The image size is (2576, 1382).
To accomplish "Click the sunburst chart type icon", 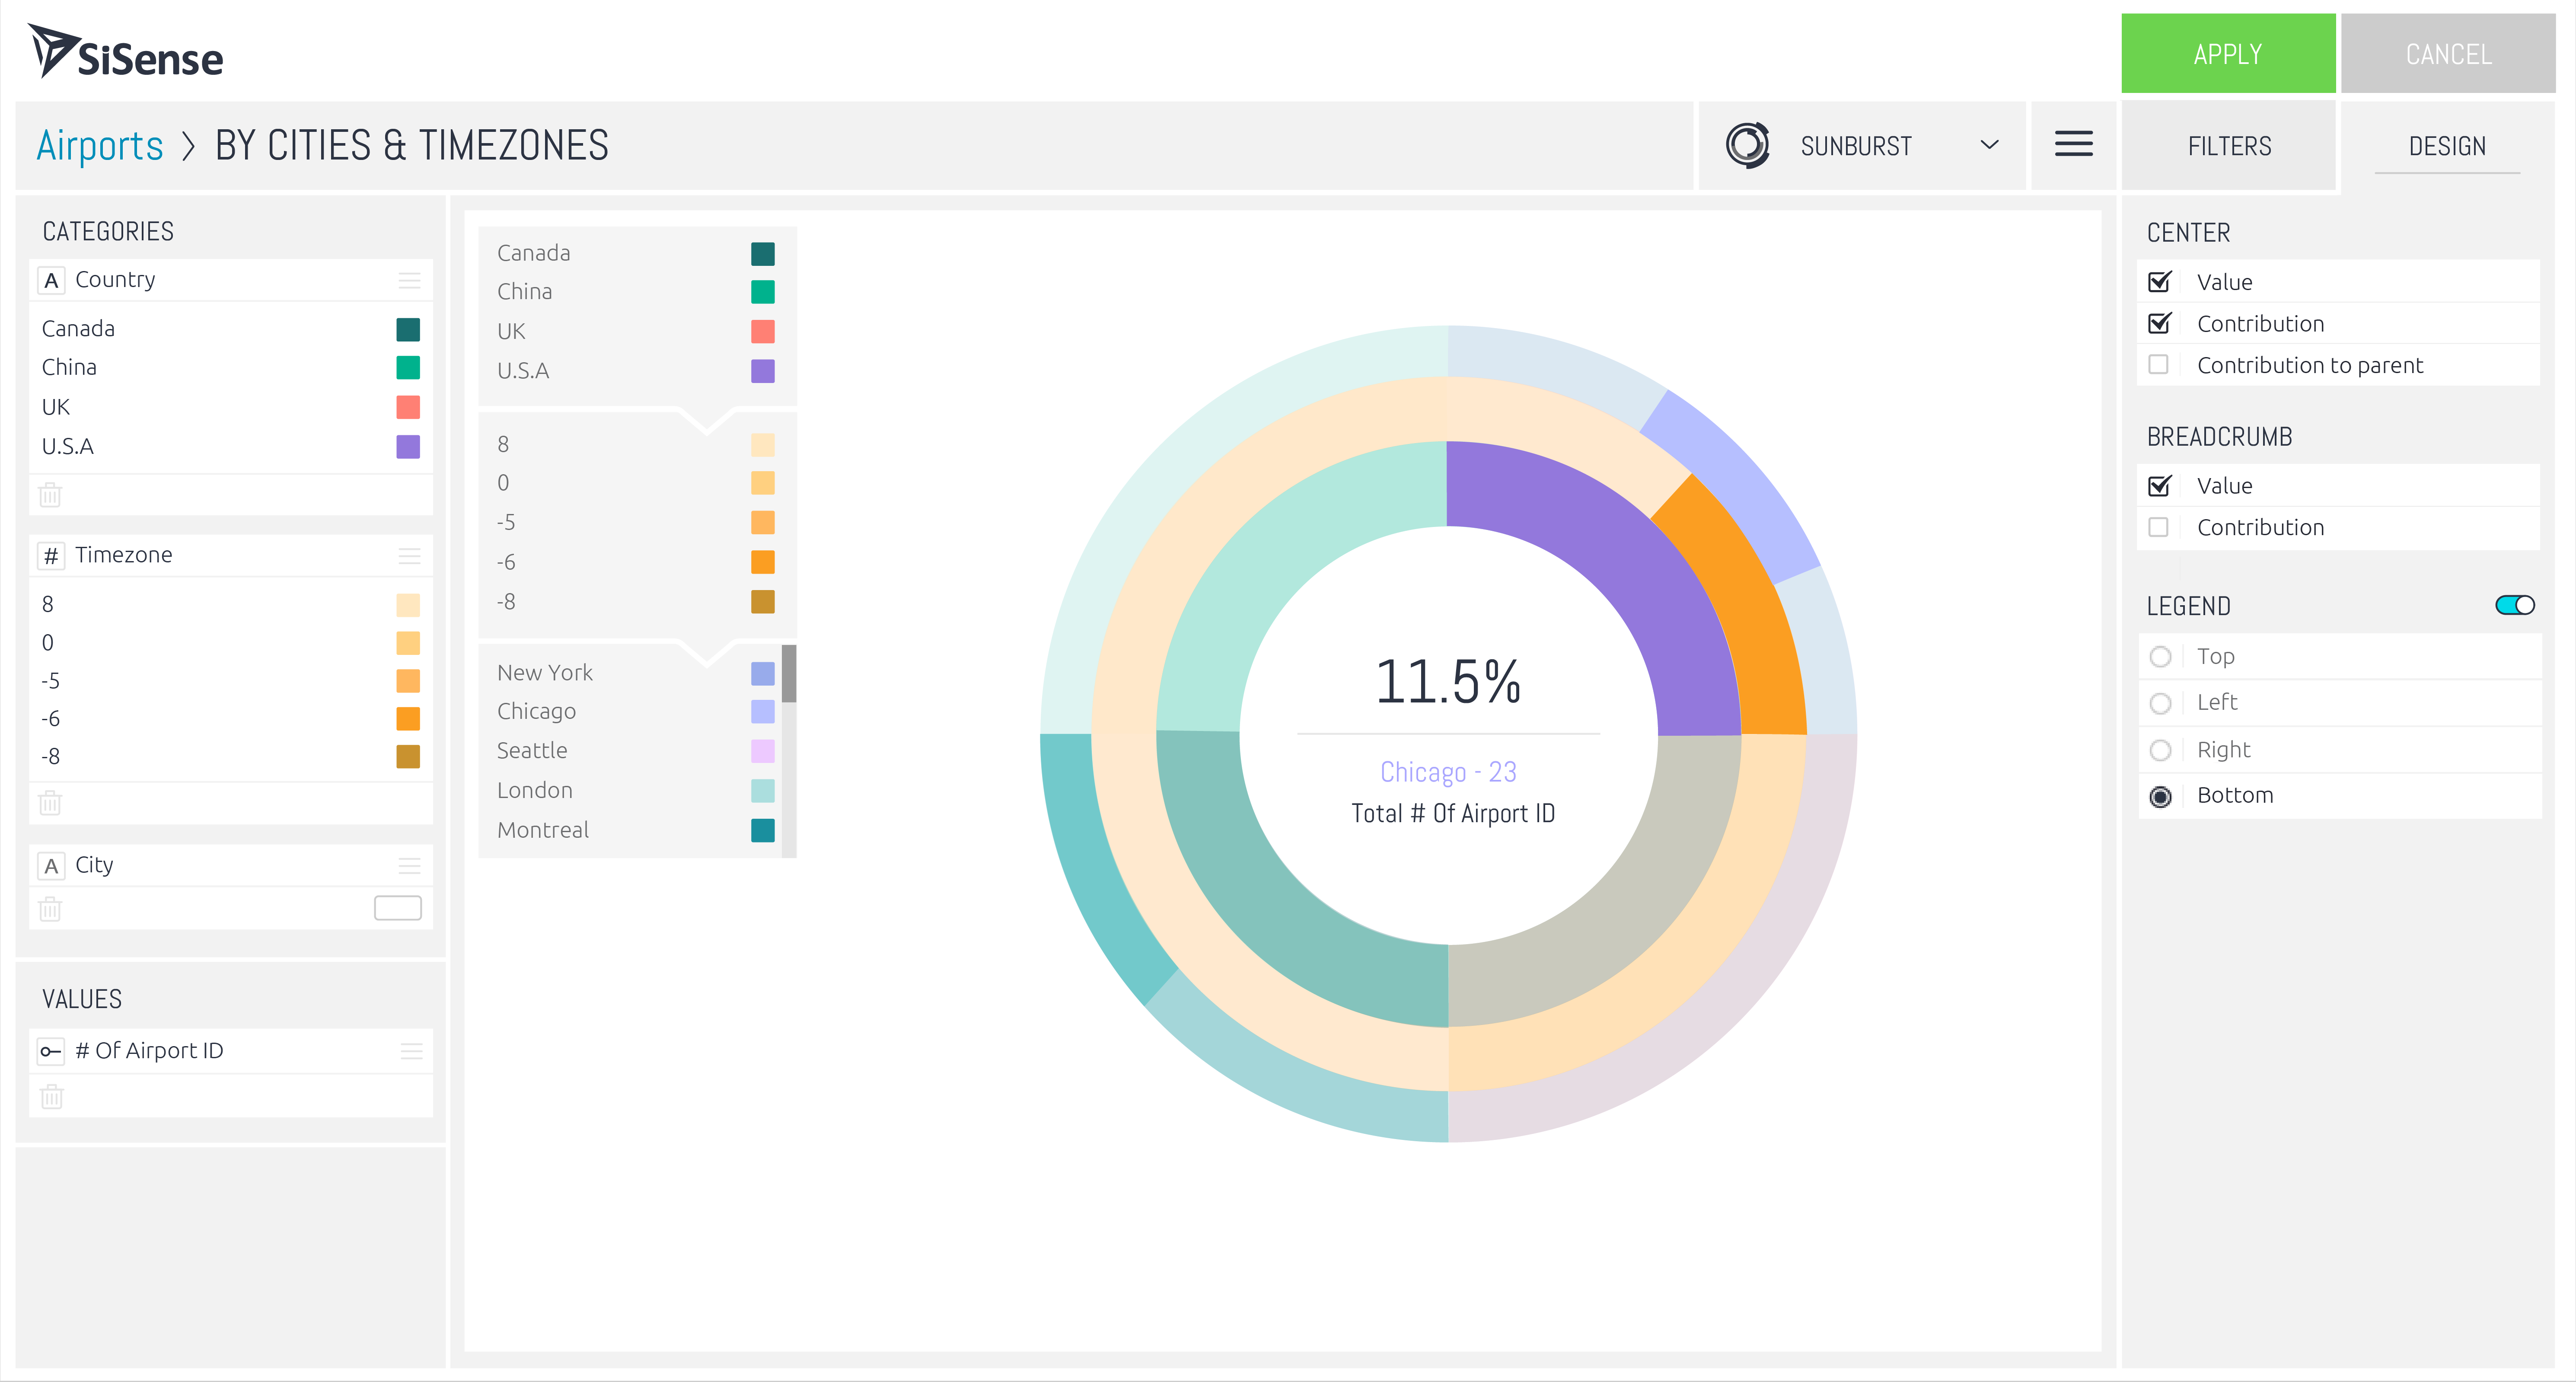I will coord(1747,145).
